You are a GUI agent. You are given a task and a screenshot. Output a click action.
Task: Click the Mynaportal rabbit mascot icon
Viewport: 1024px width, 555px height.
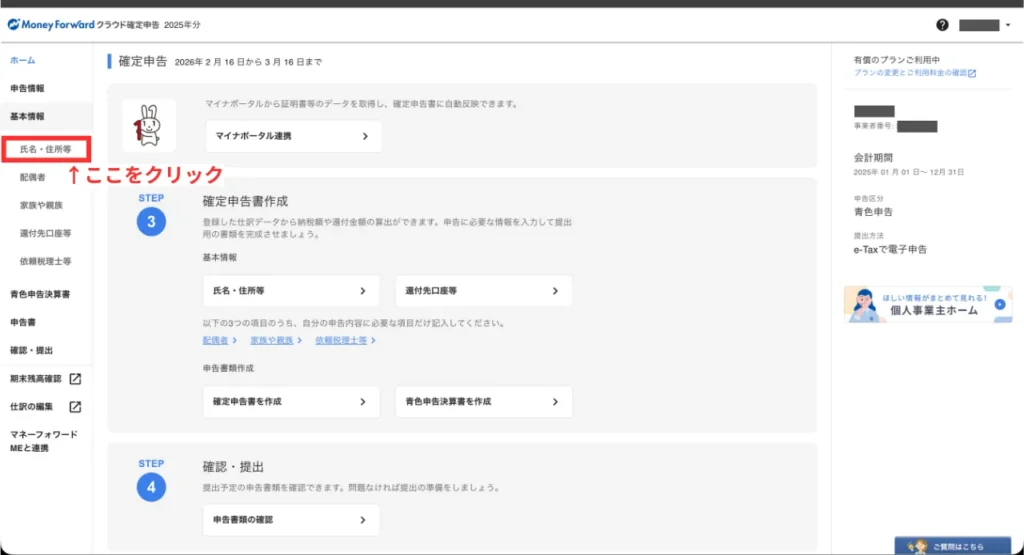click(x=148, y=125)
